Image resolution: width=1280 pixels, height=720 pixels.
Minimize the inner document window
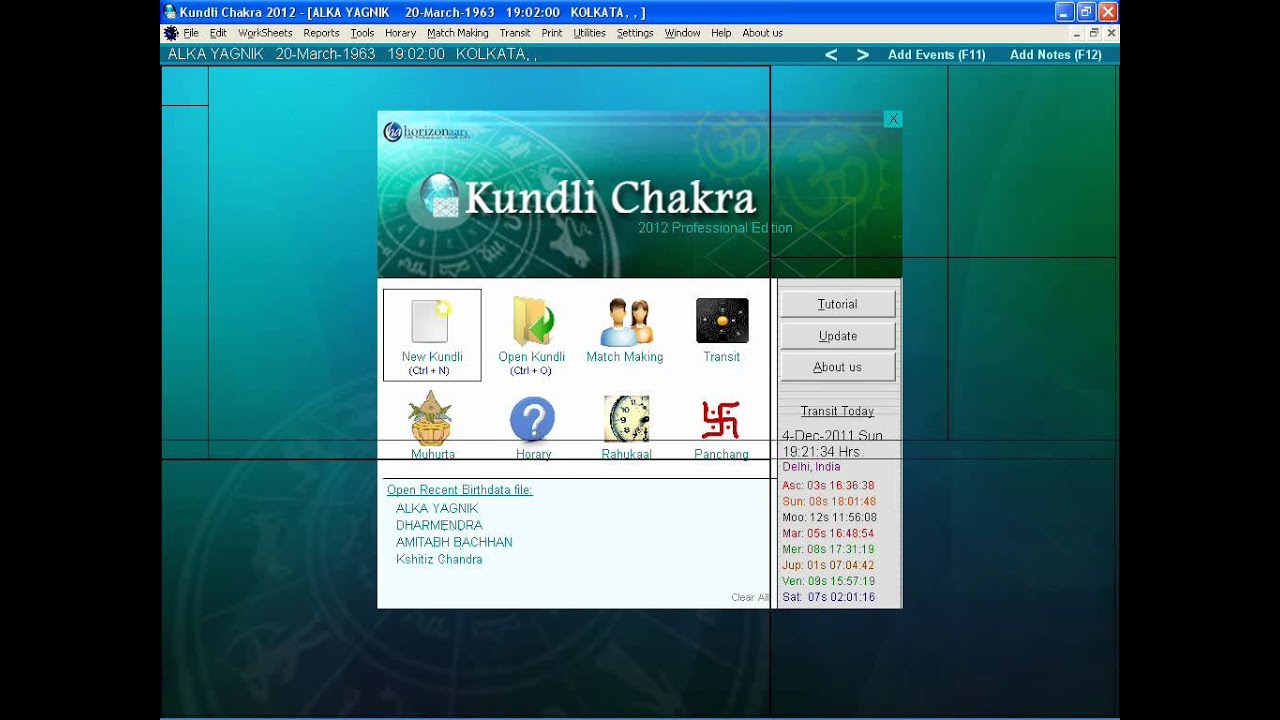coord(1076,33)
